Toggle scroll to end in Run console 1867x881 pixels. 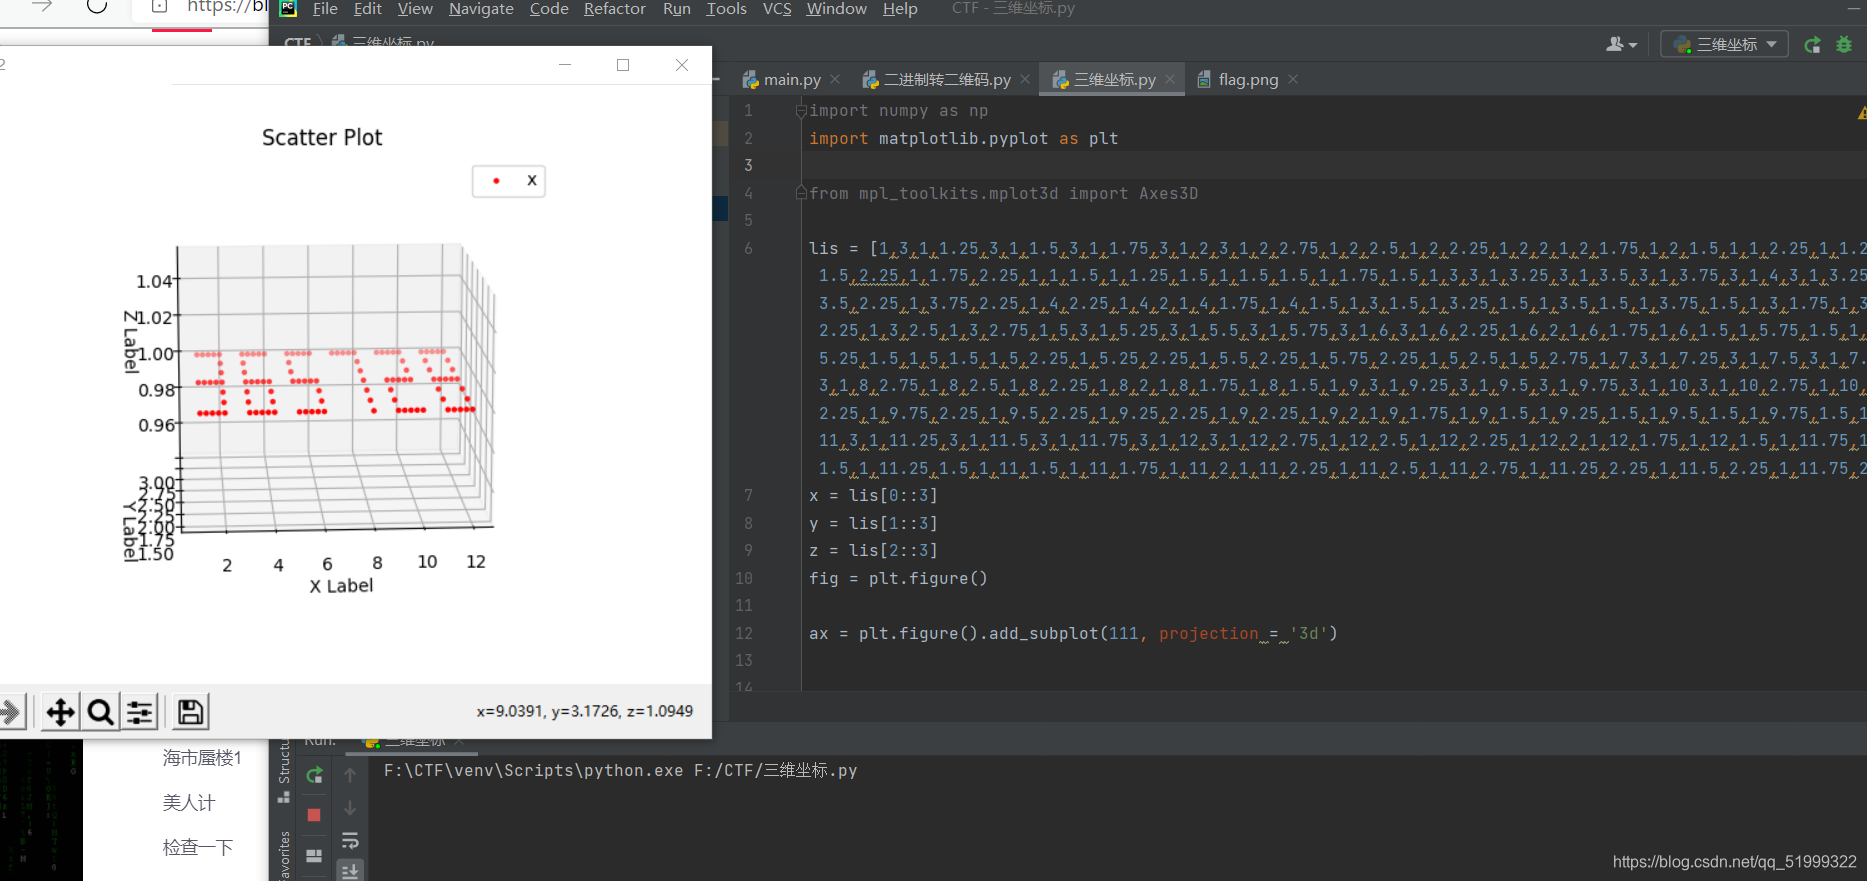[x=350, y=871]
